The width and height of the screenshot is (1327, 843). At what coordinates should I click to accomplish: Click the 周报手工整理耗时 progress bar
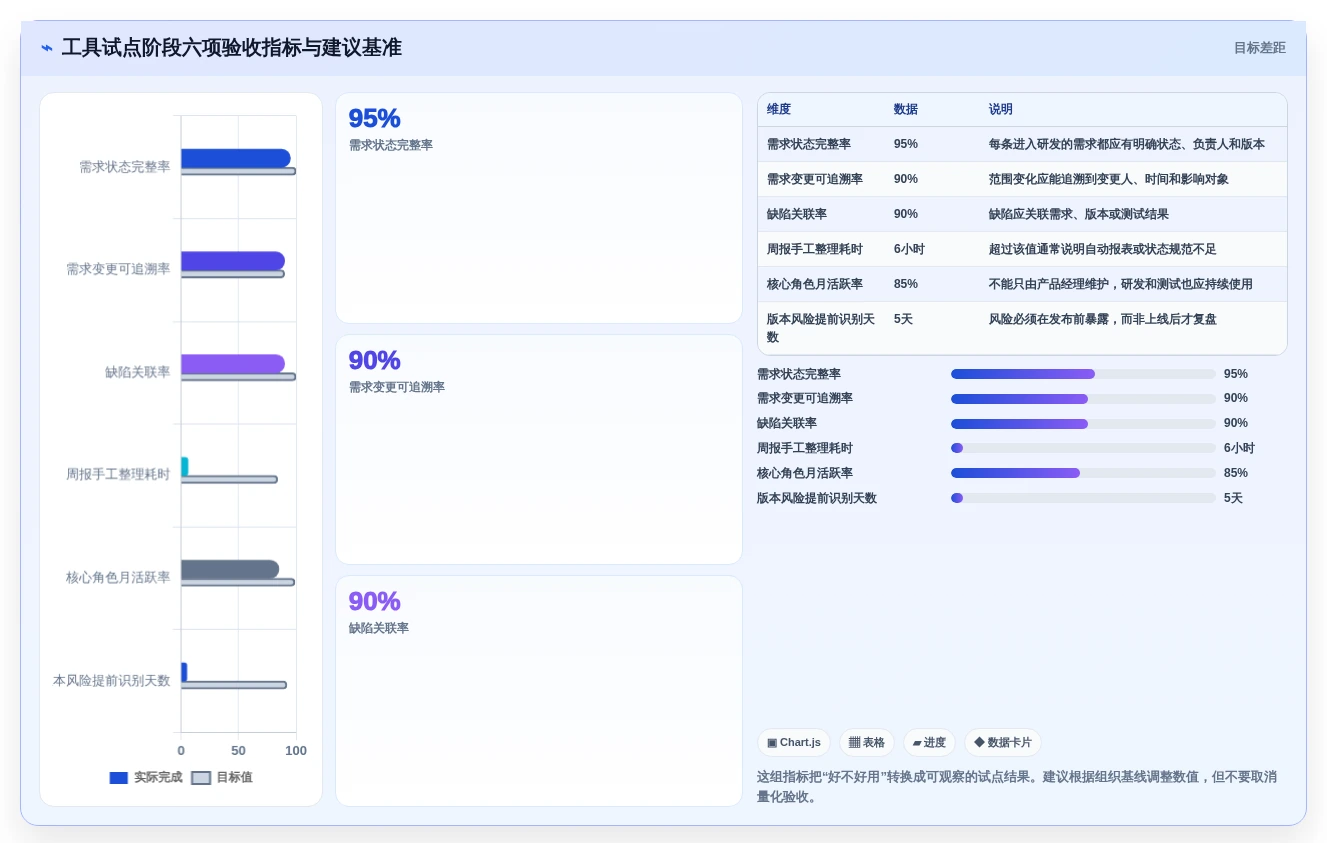pyautogui.click(x=1083, y=448)
